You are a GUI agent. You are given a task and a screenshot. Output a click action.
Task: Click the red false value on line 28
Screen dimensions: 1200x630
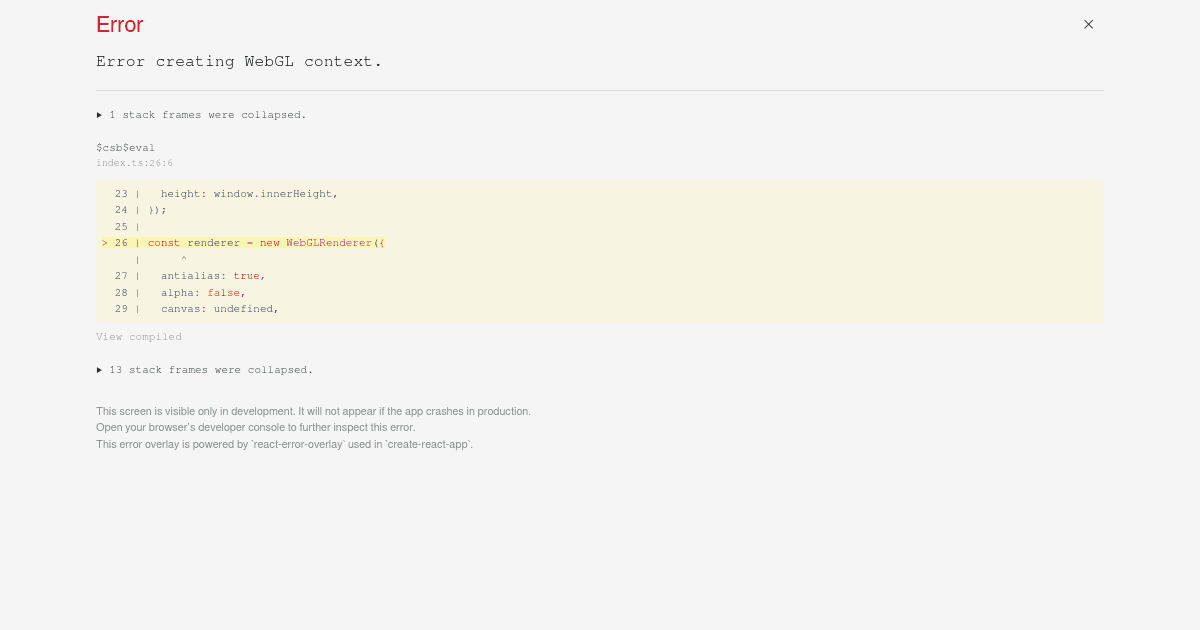tap(224, 292)
